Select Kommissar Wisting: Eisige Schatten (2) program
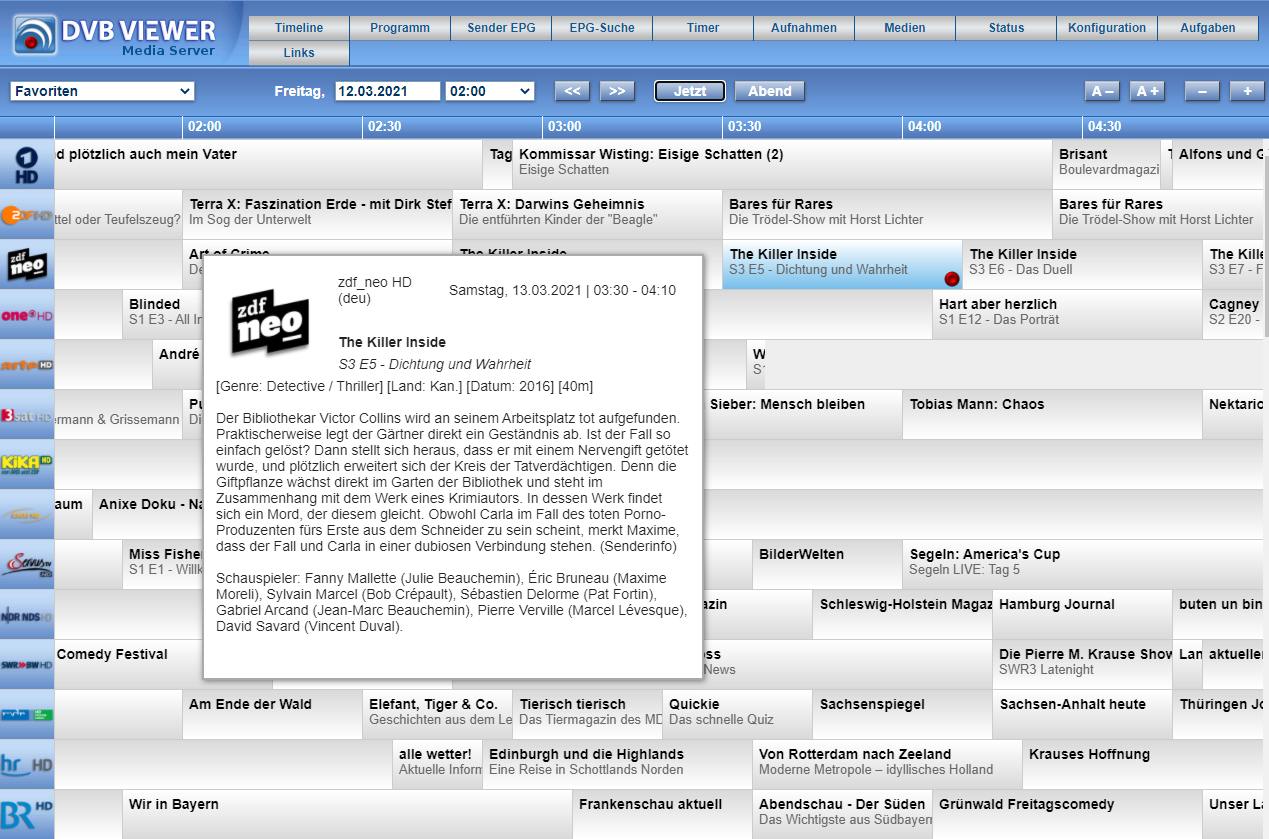1269x839 pixels. 782,164
